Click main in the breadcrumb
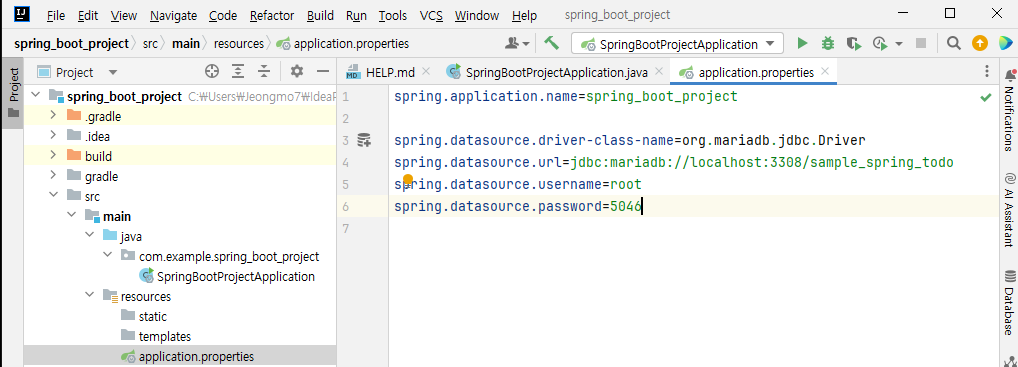This screenshot has height=367, width=1018. pyautogui.click(x=186, y=44)
